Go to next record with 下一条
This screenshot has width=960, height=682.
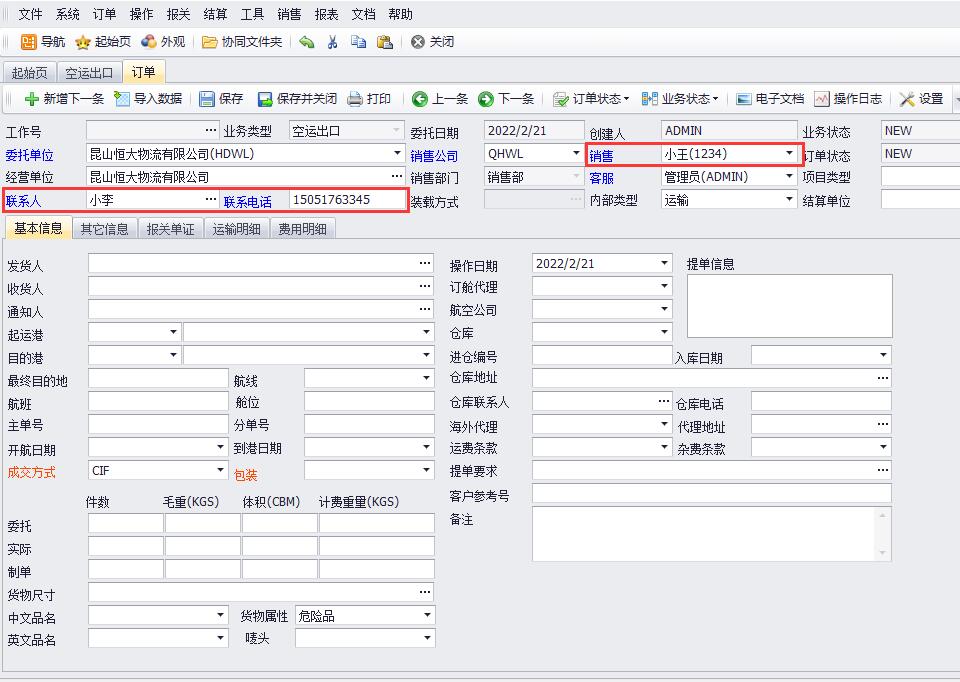[506, 99]
